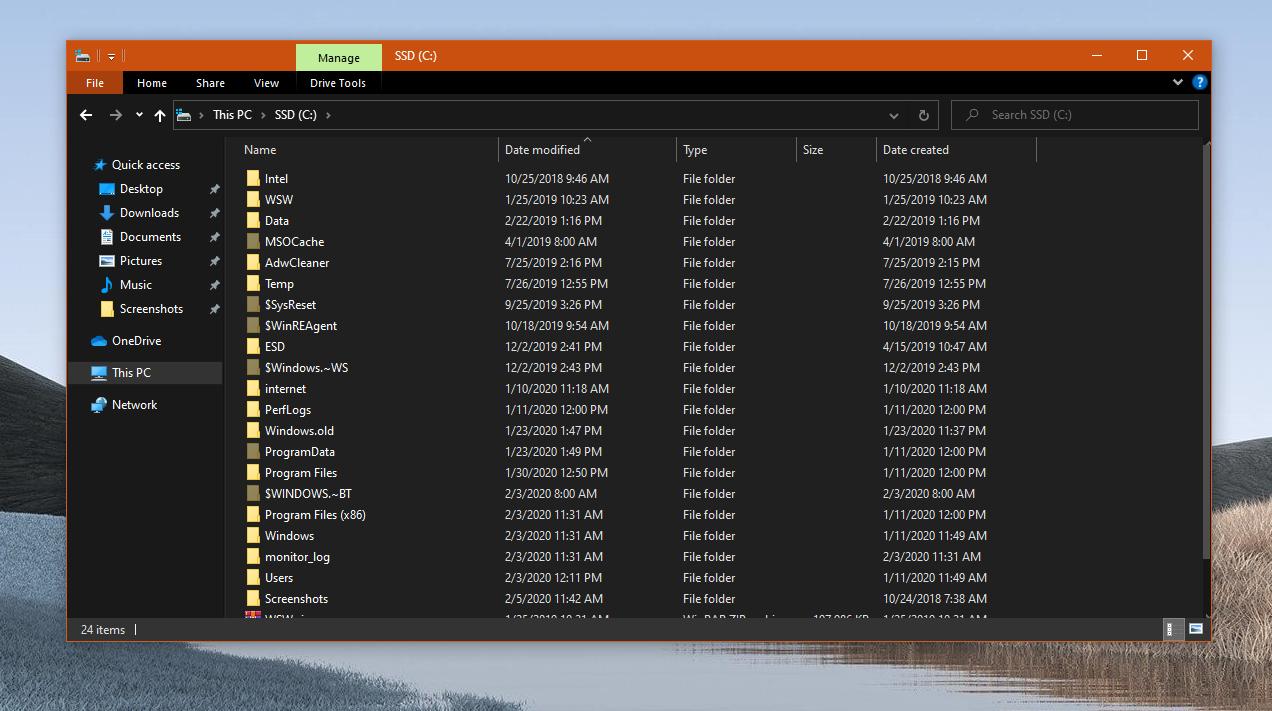Switch to the View ribbon tab

coord(266,83)
